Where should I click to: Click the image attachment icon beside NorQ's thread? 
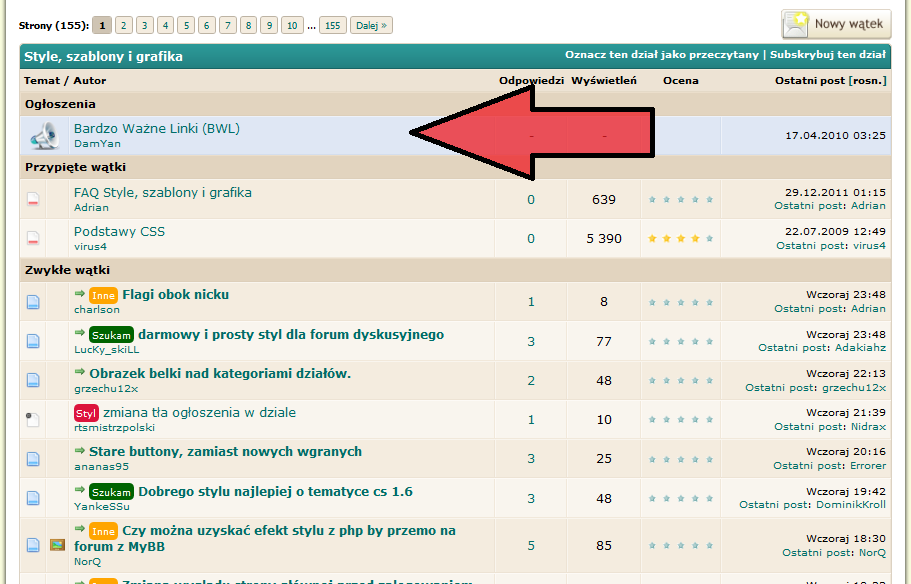[57, 545]
